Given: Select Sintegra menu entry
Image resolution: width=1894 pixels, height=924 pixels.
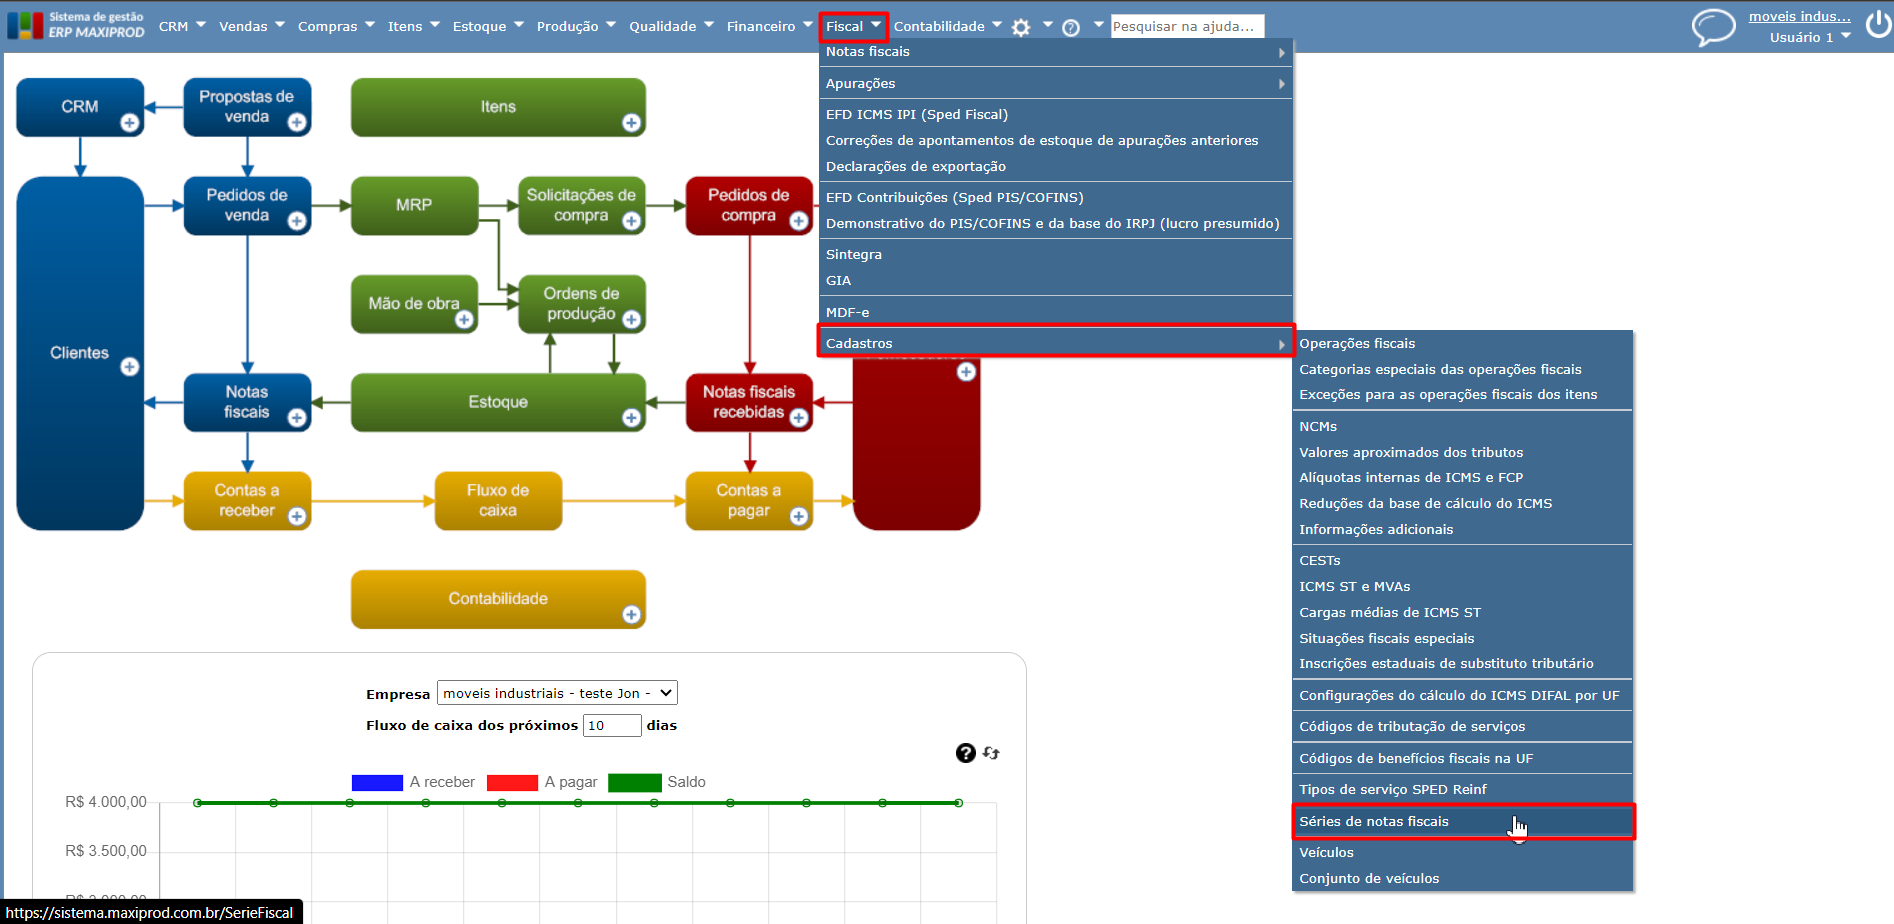Looking at the screenshot, I should (x=1056, y=254).
